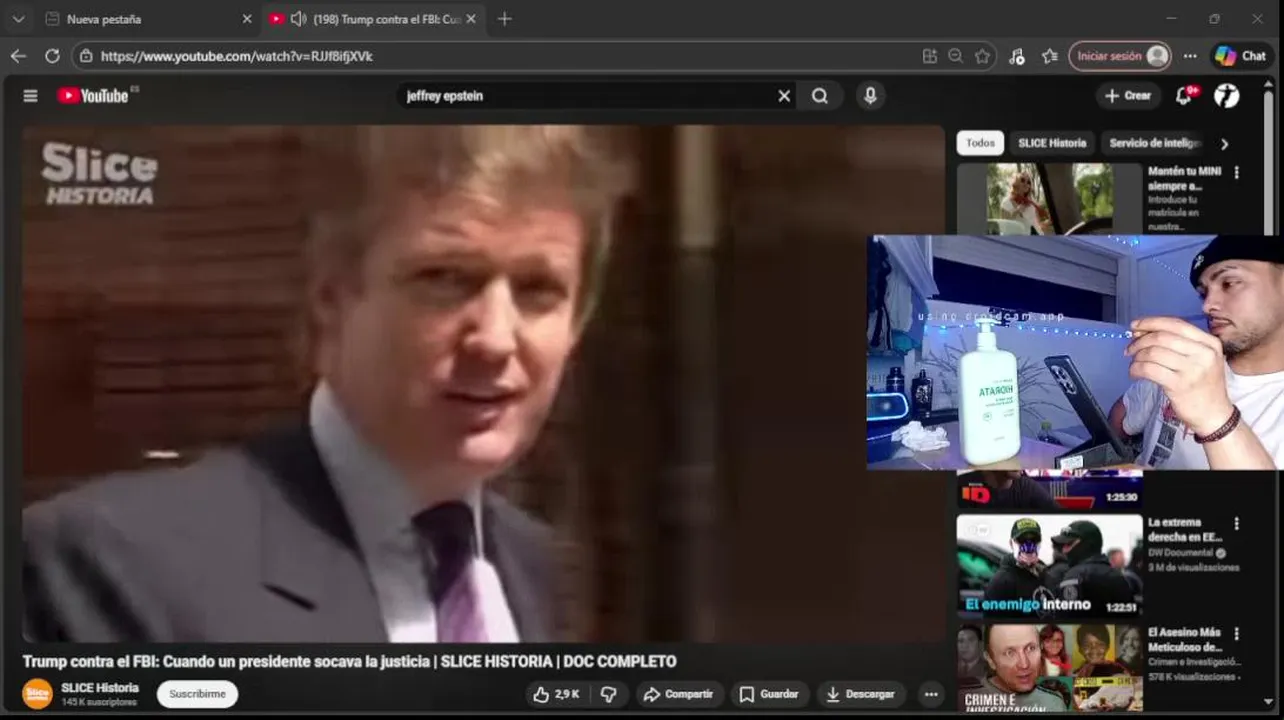The width and height of the screenshot is (1284, 720).
Task: Open options for La extrema derecha video
Action: [x=1237, y=523]
